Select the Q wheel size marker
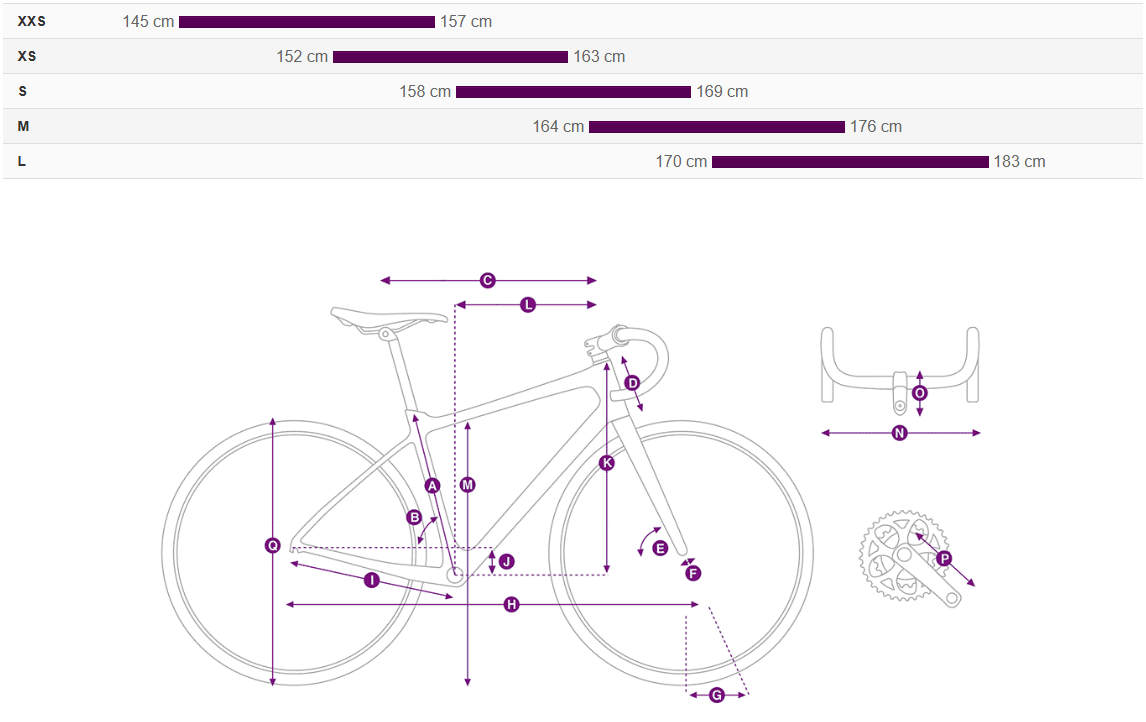The height and width of the screenshot is (722, 1146). [272, 545]
